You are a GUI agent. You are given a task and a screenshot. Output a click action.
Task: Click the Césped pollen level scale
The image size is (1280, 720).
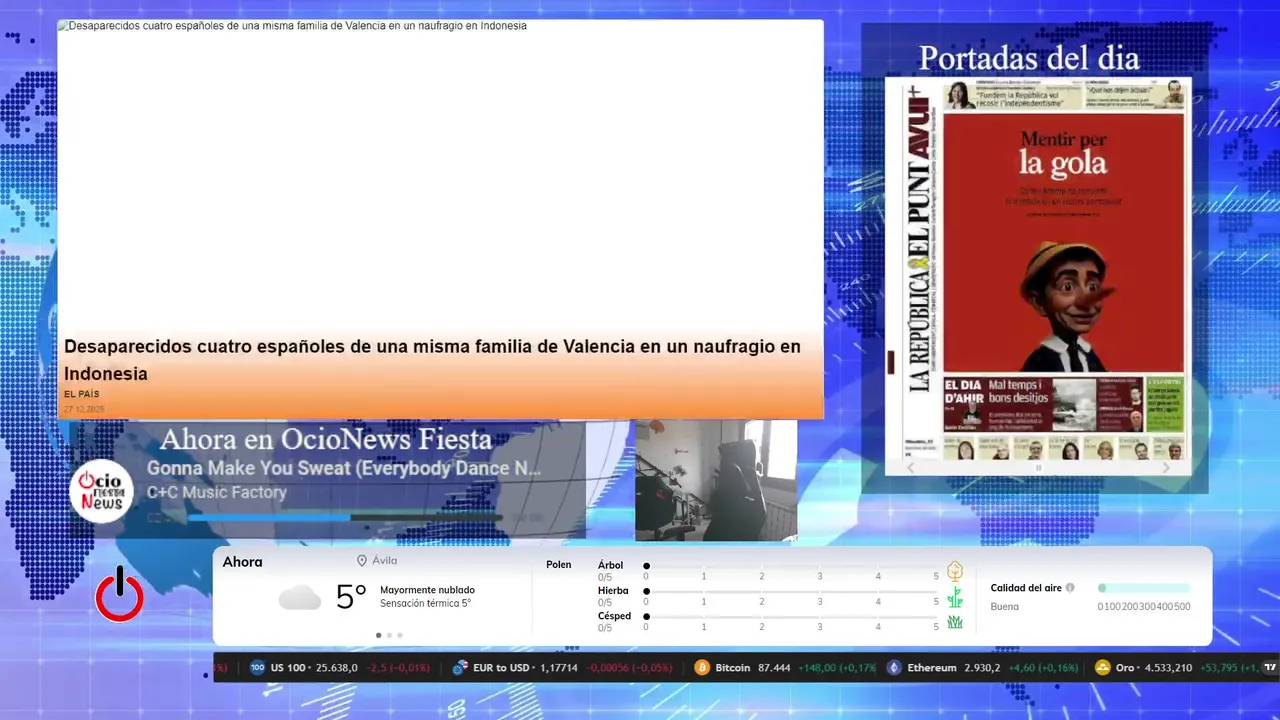coord(791,622)
